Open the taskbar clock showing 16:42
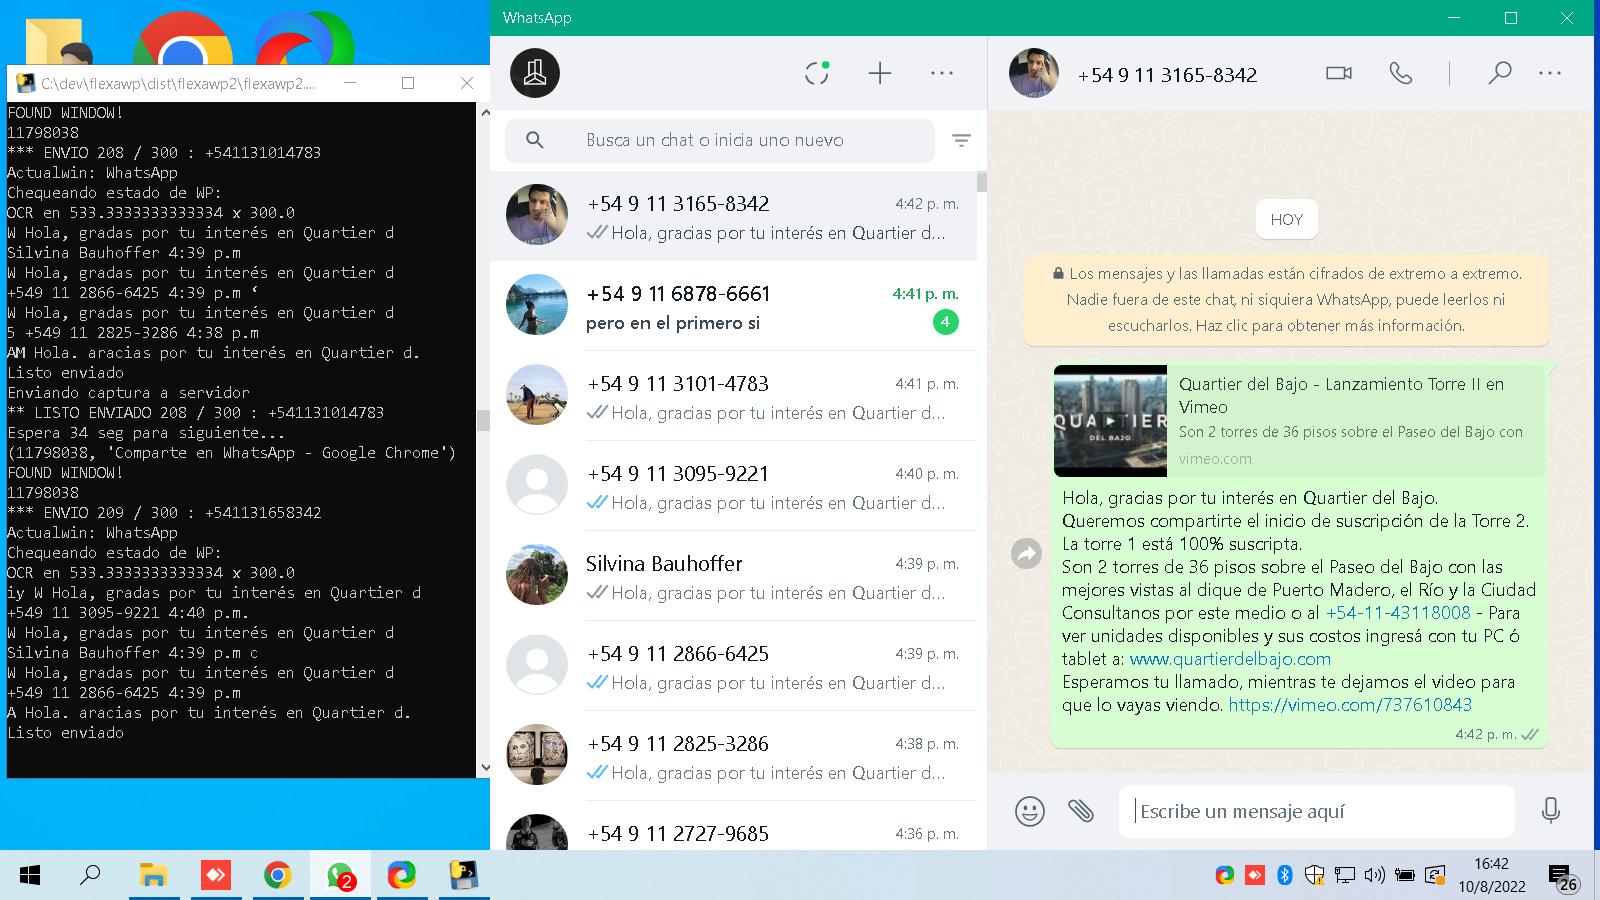This screenshot has height=900, width=1600. (1491, 875)
